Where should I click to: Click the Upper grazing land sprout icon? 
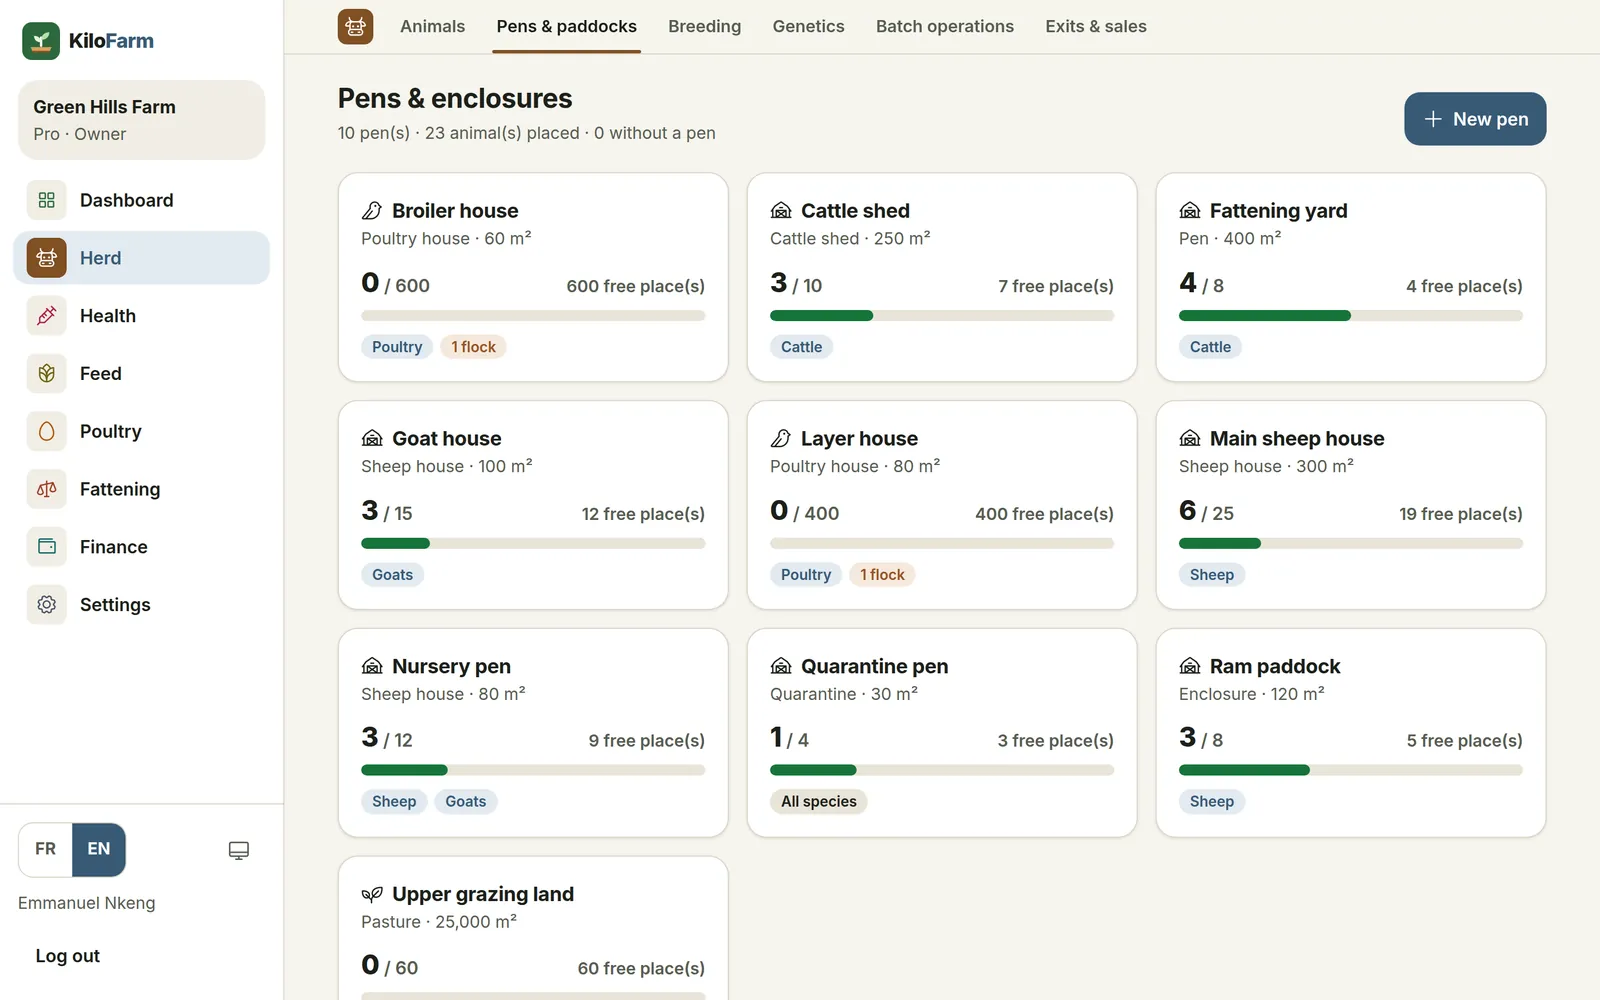372,894
